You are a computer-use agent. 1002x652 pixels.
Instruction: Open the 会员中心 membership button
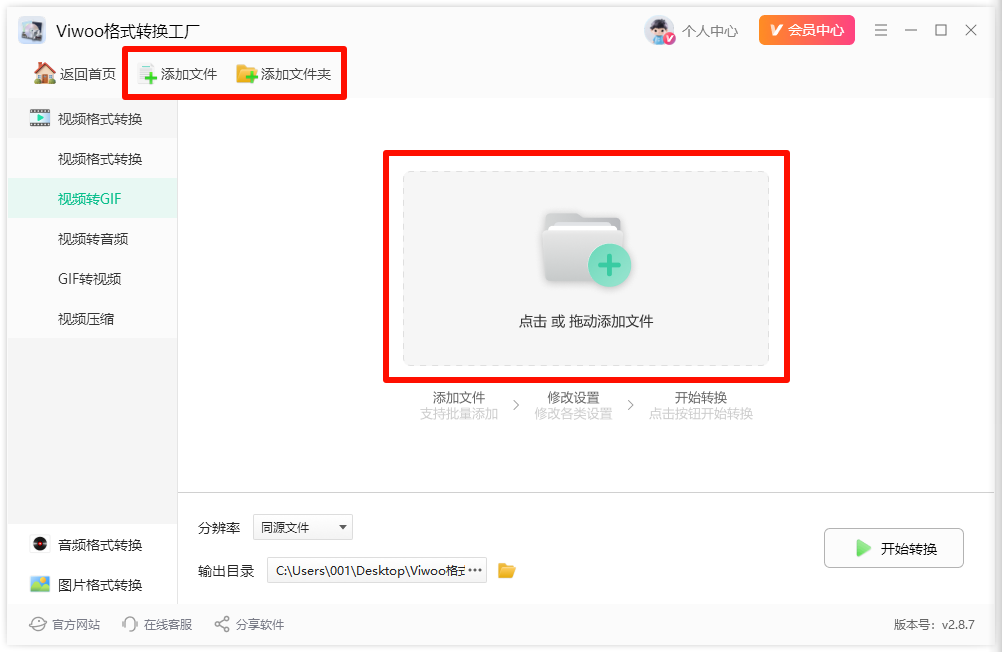coord(806,30)
